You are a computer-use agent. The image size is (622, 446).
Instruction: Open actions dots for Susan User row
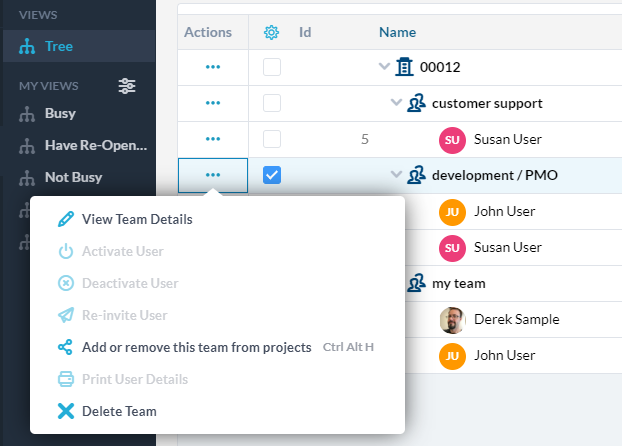[212, 139]
